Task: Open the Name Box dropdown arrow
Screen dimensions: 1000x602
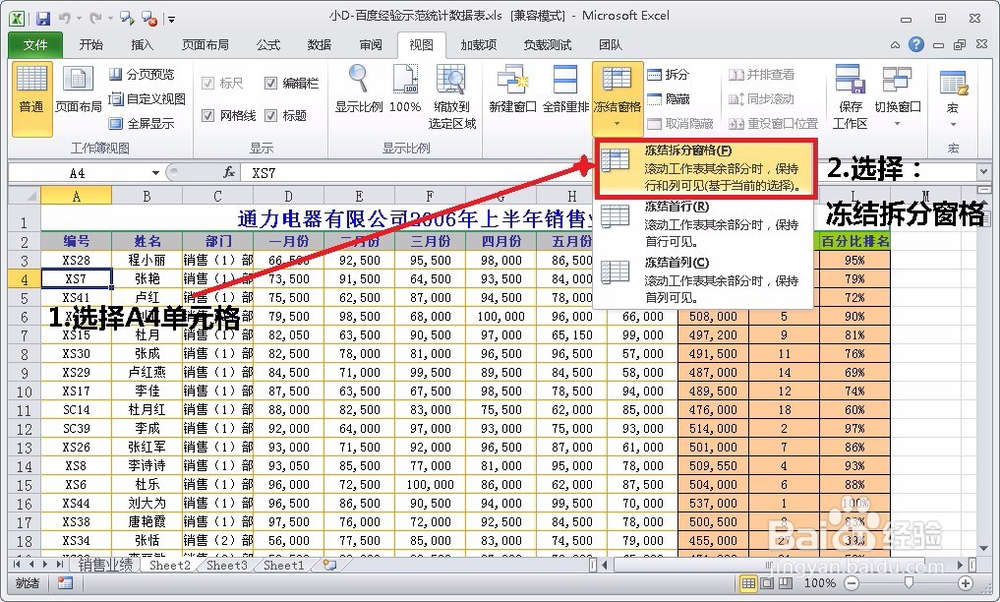Action: [x=155, y=173]
